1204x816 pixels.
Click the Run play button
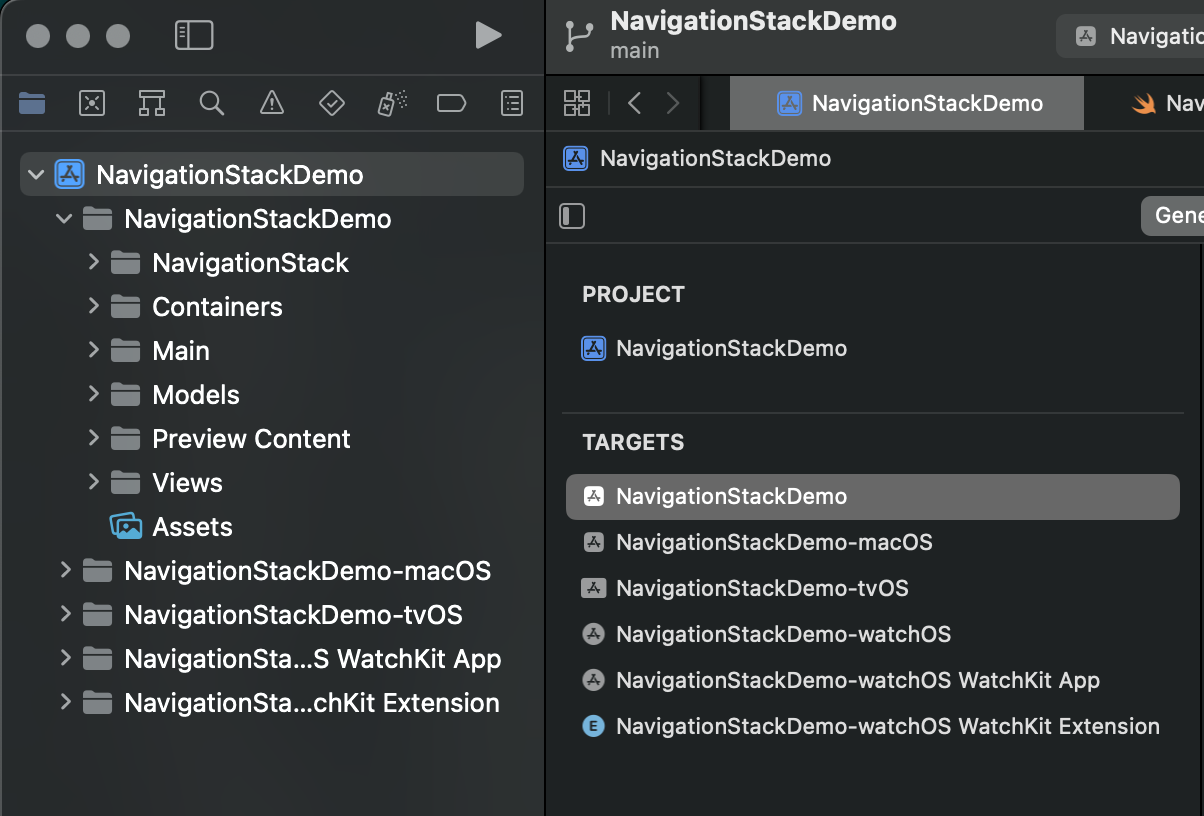pos(488,36)
